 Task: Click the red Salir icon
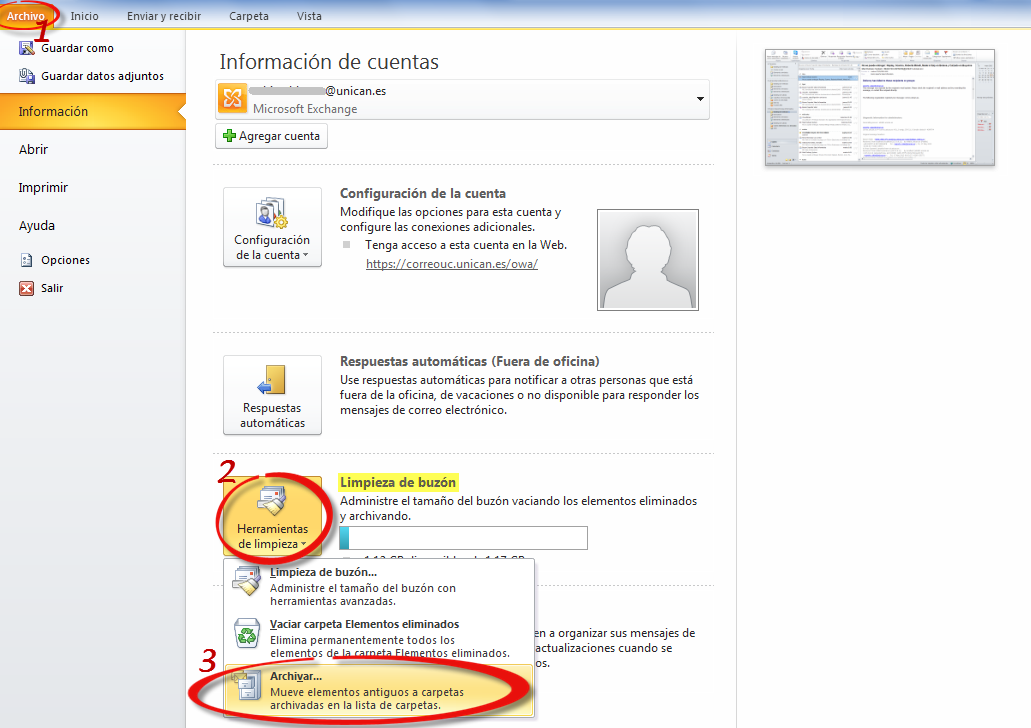(26, 288)
